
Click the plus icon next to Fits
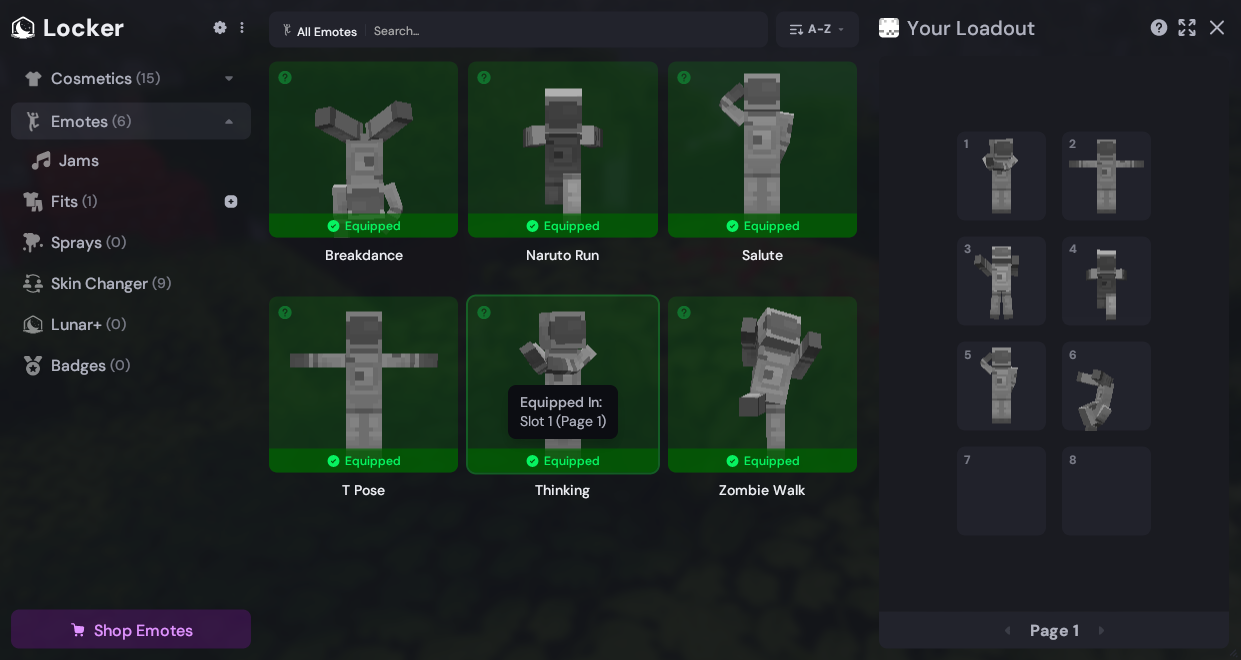[231, 202]
